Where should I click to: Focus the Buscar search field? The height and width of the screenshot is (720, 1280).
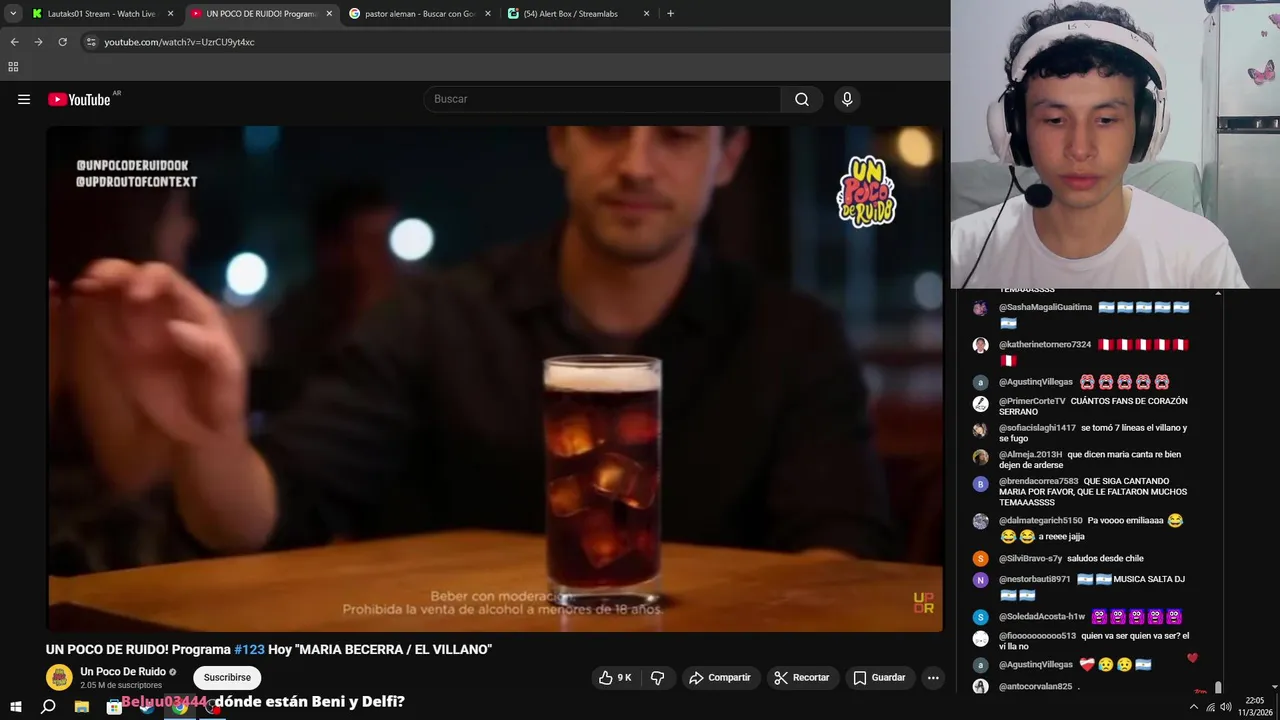coord(603,99)
